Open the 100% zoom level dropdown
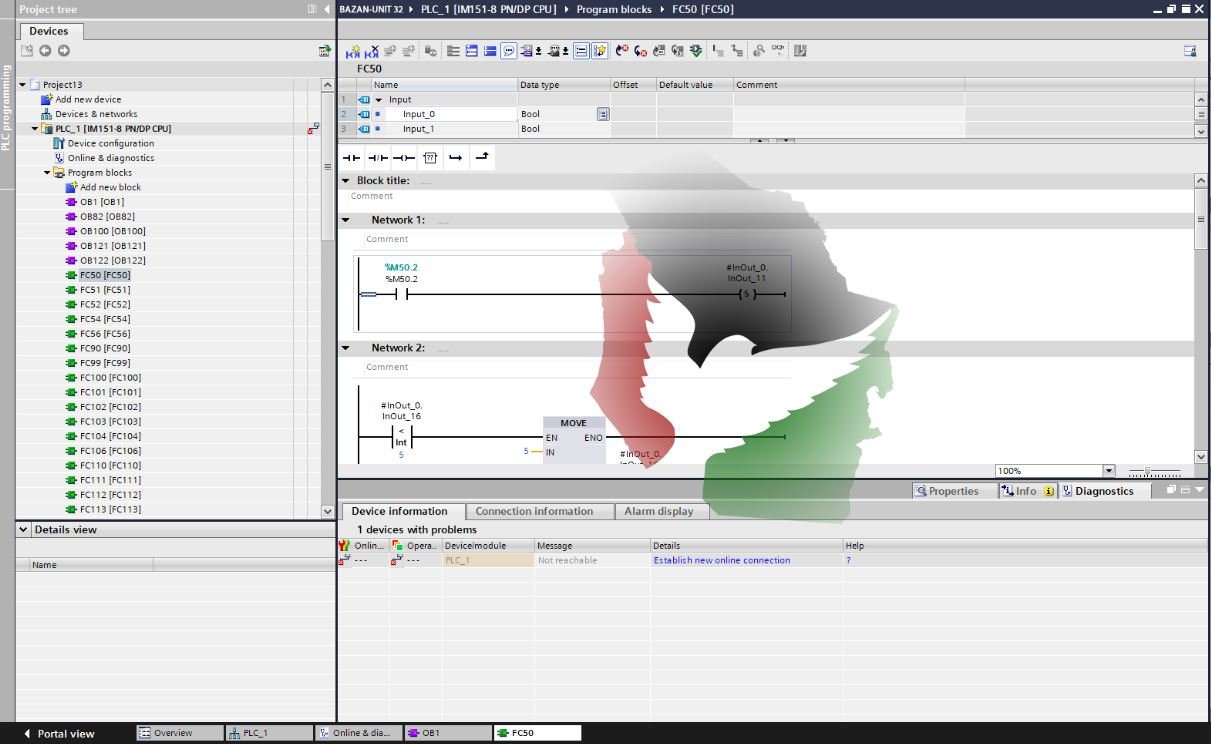This screenshot has width=1211, height=744. [x=1108, y=471]
